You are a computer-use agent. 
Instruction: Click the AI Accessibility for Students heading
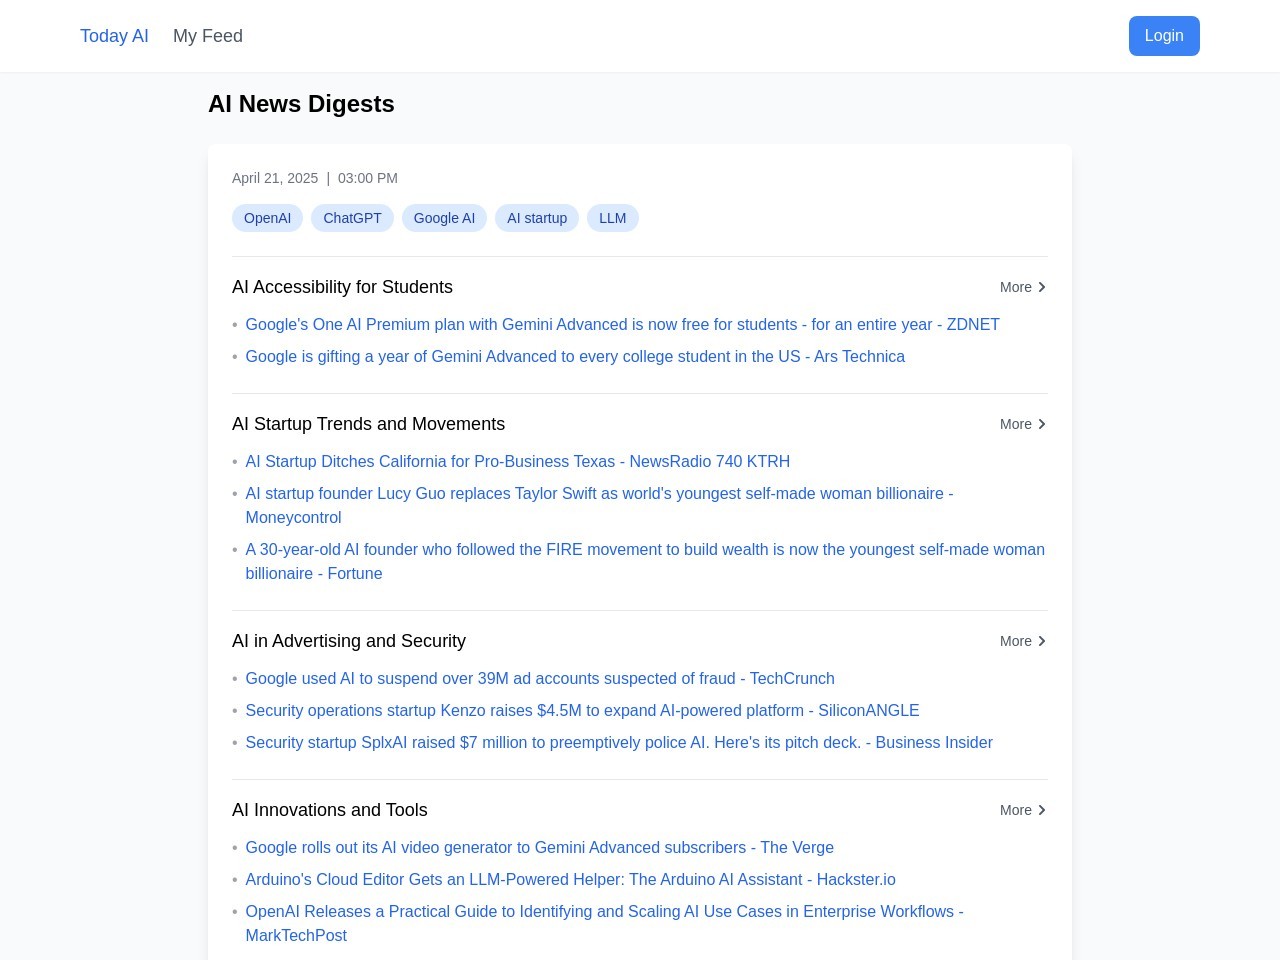click(342, 287)
